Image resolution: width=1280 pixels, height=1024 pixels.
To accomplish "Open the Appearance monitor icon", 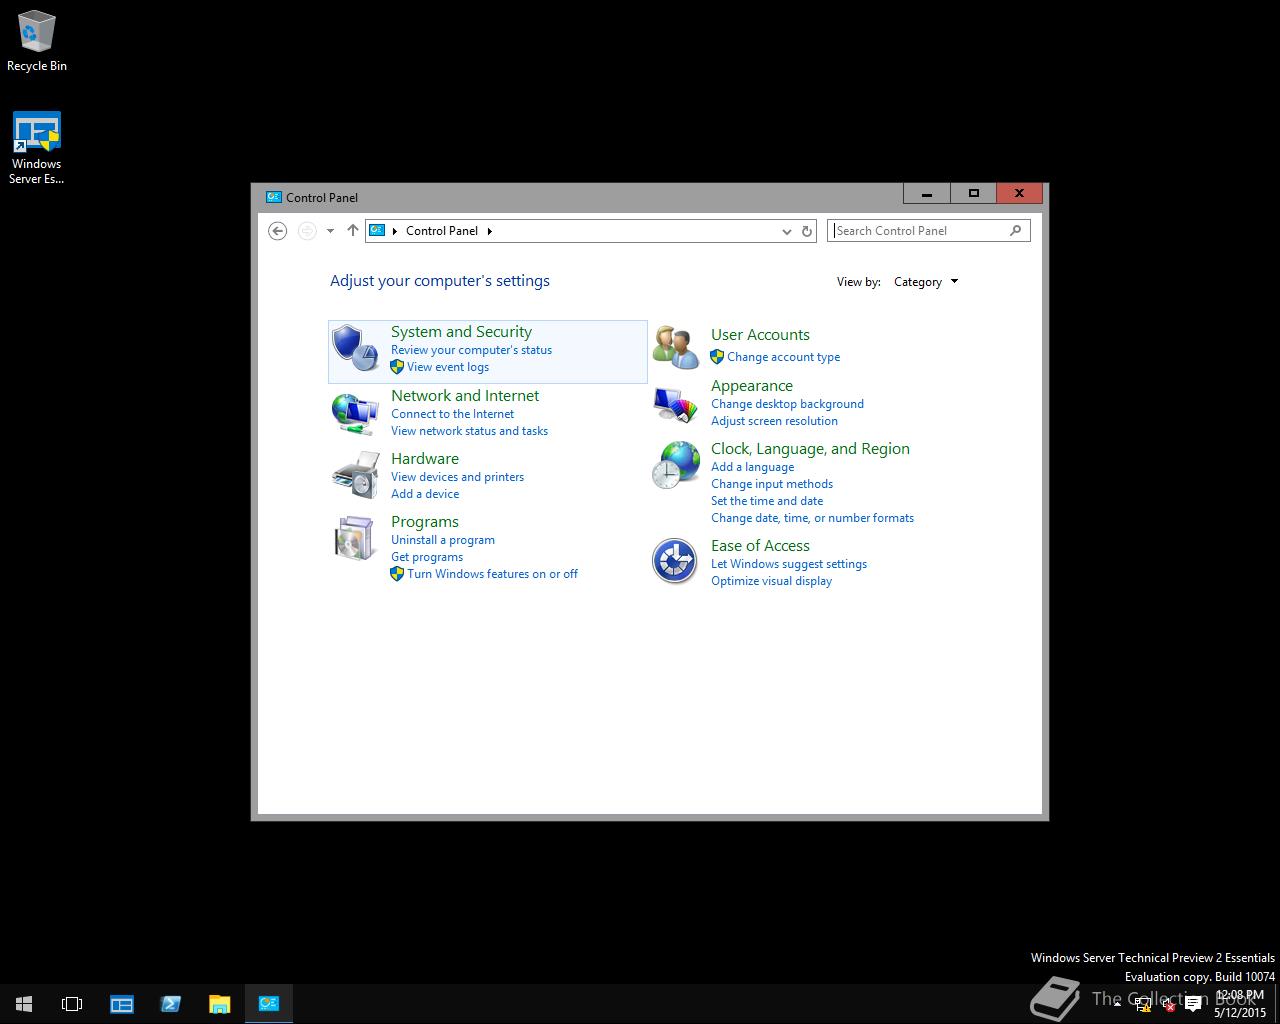I will point(676,404).
